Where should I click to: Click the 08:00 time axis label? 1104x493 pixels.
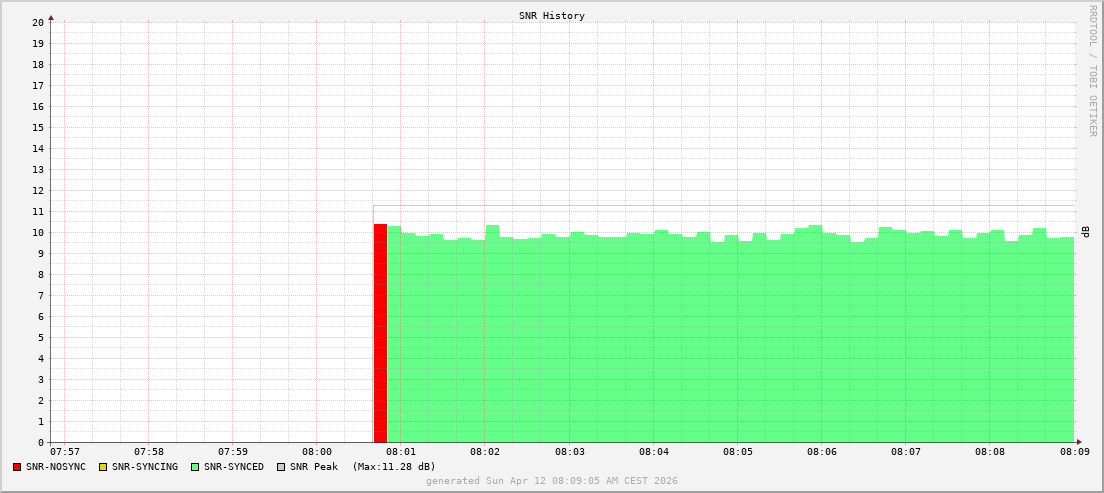(x=316, y=452)
